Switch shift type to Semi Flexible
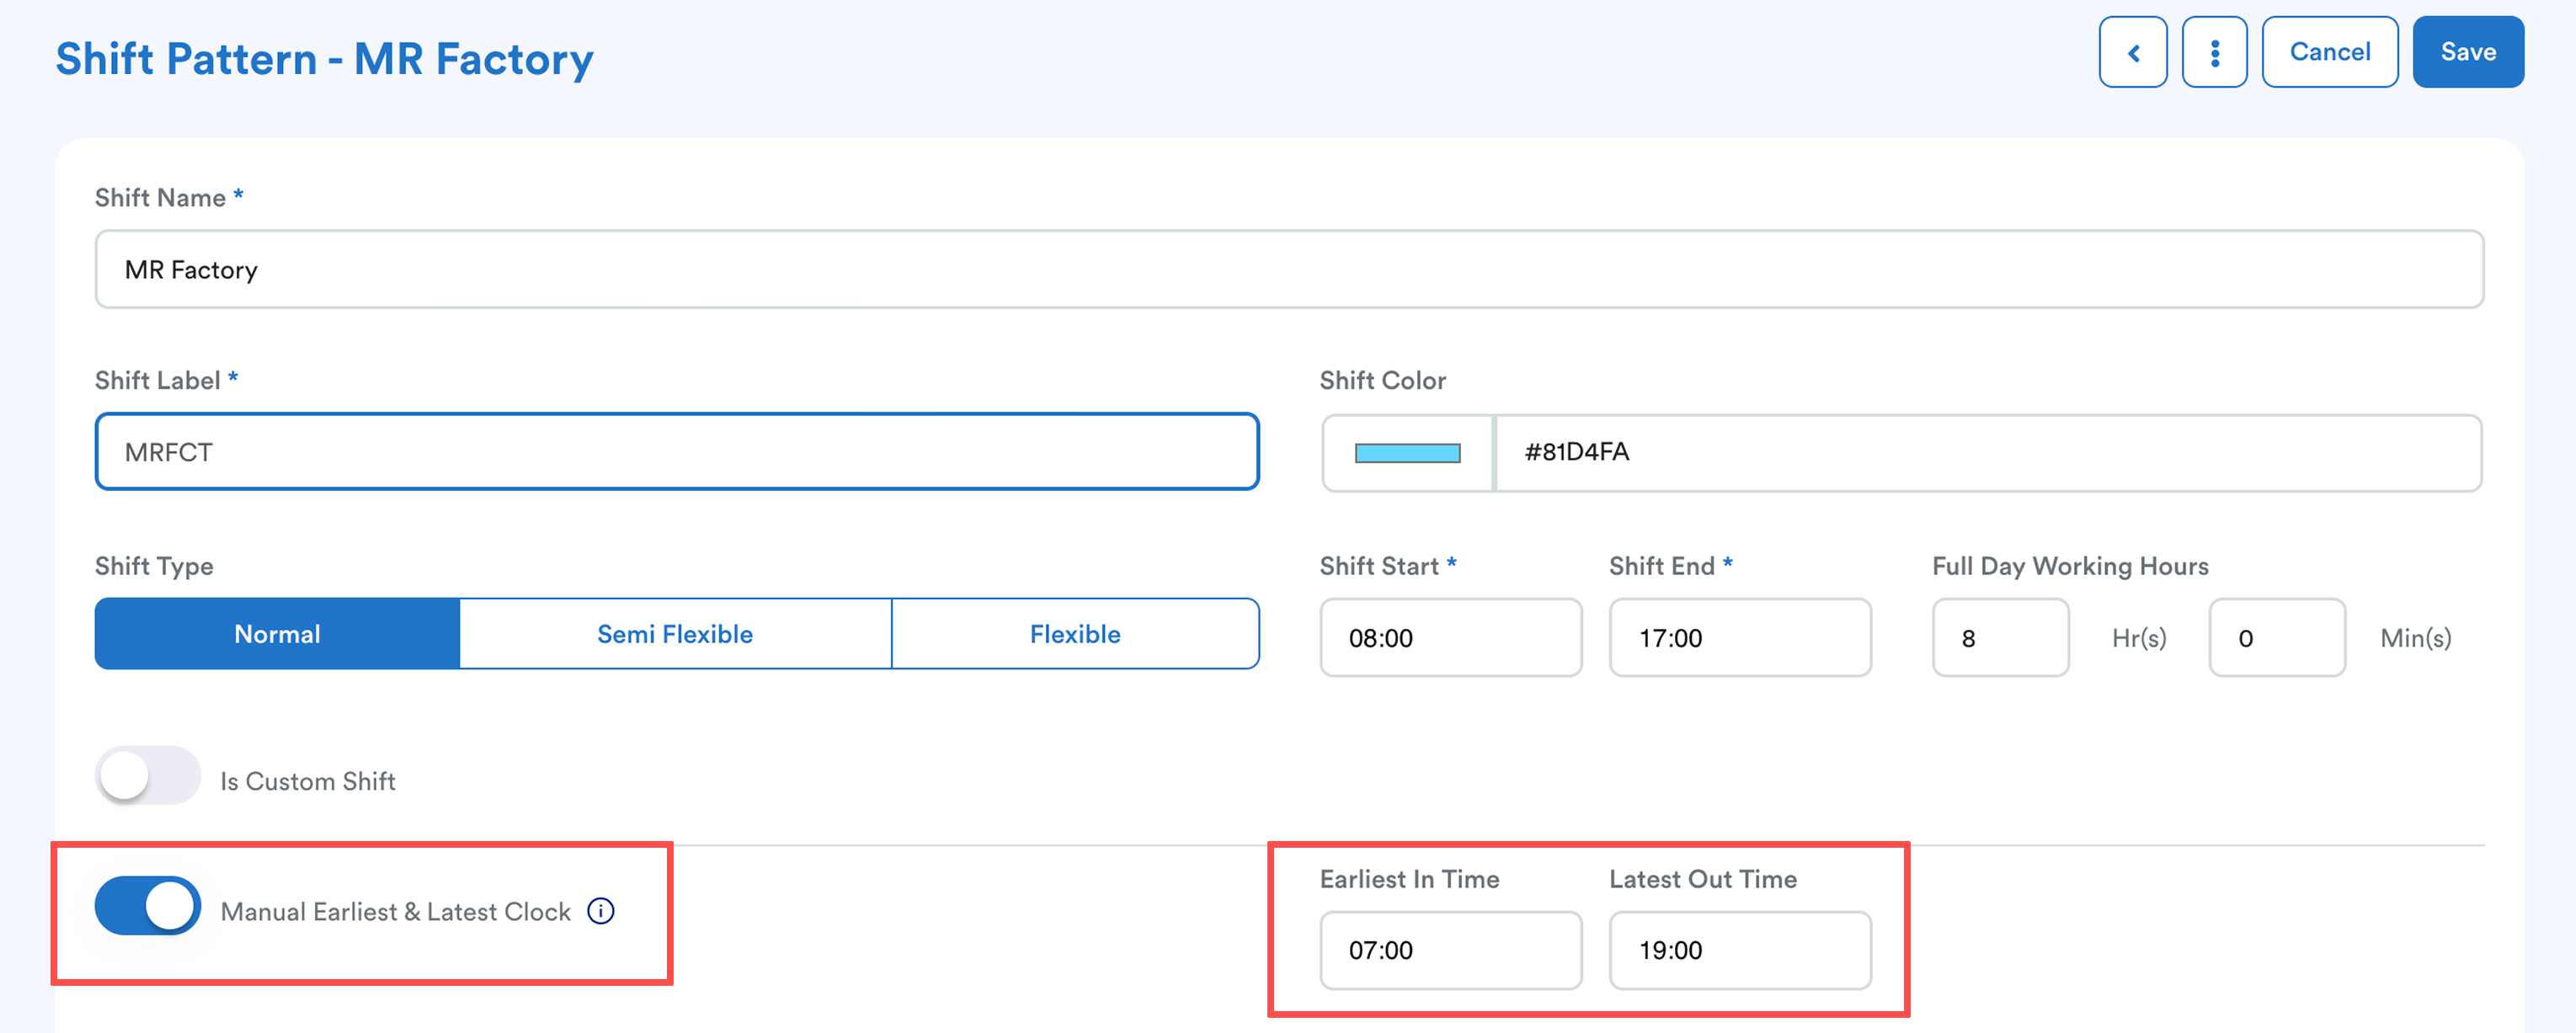 pos(675,634)
